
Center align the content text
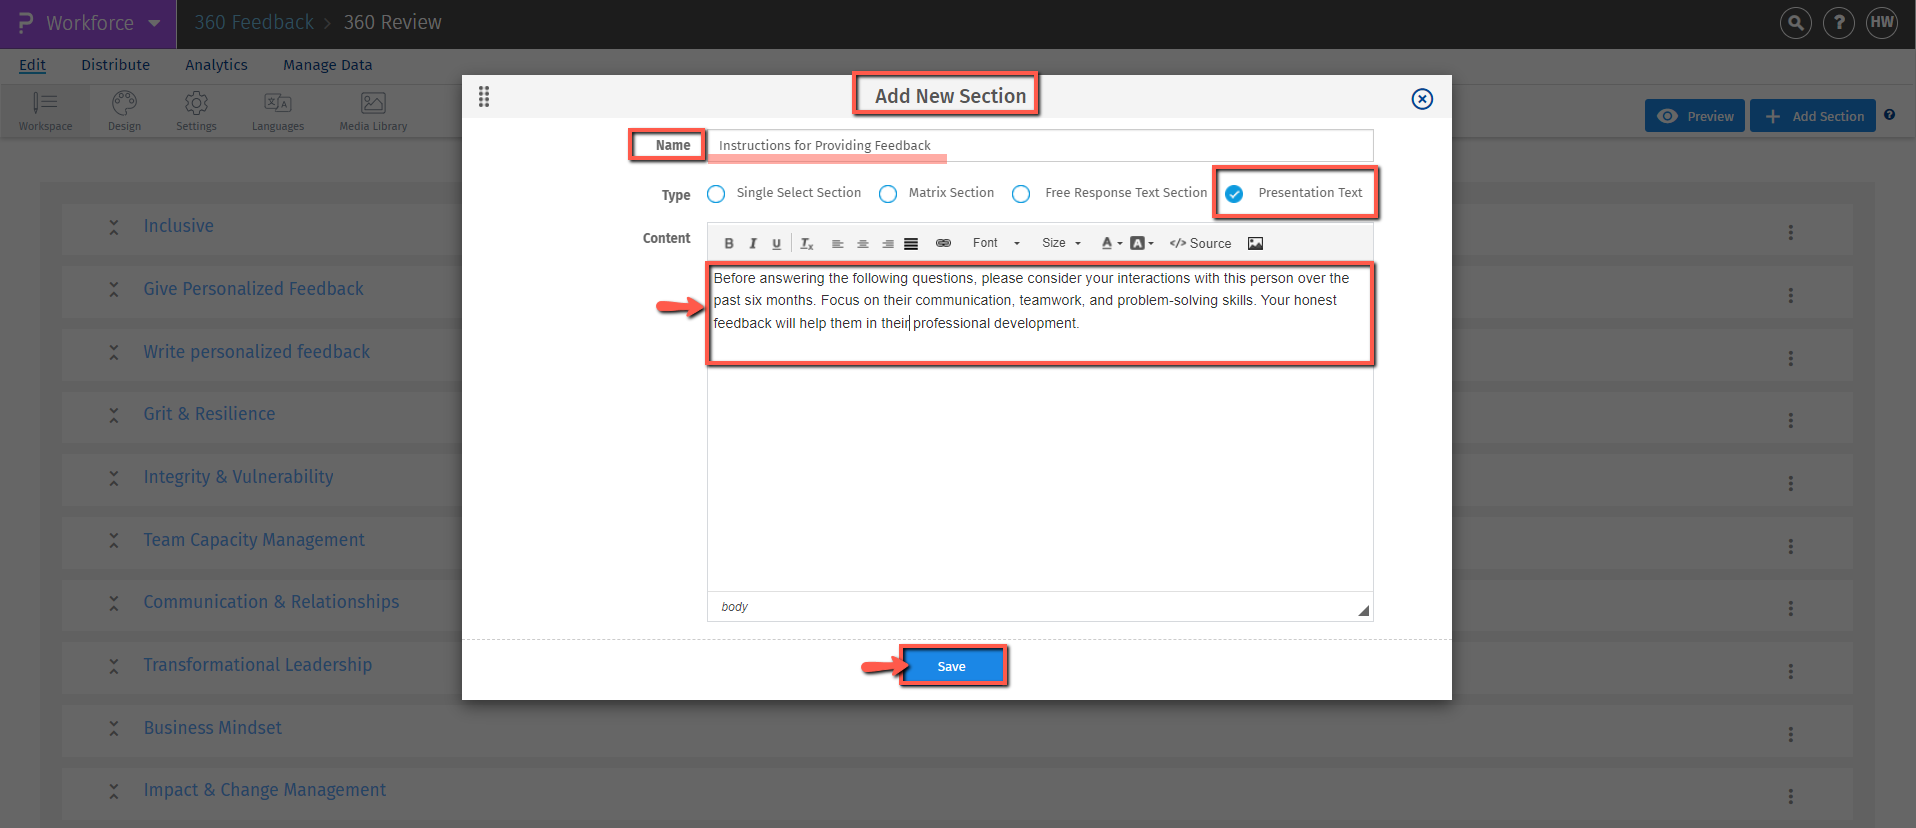(x=863, y=243)
